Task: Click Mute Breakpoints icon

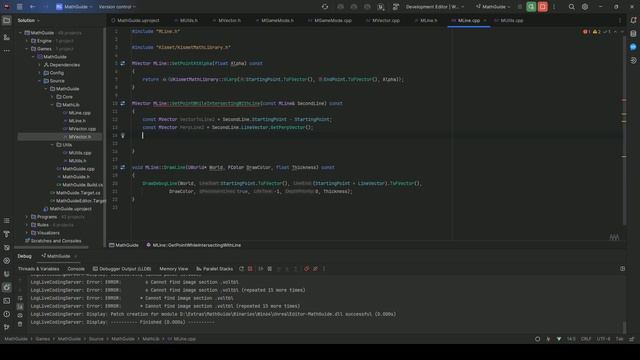Action: pyautogui.click(x=315, y=269)
